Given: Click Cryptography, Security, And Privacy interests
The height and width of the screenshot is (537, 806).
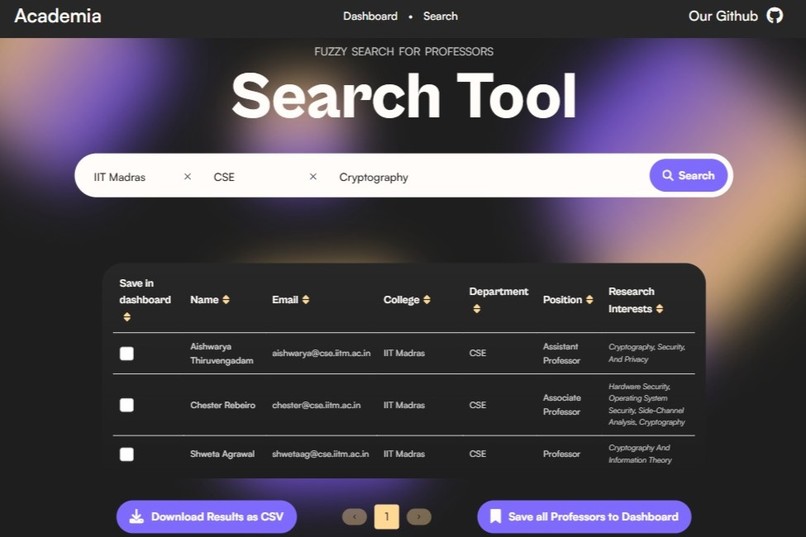Looking at the screenshot, I should 647,353.
